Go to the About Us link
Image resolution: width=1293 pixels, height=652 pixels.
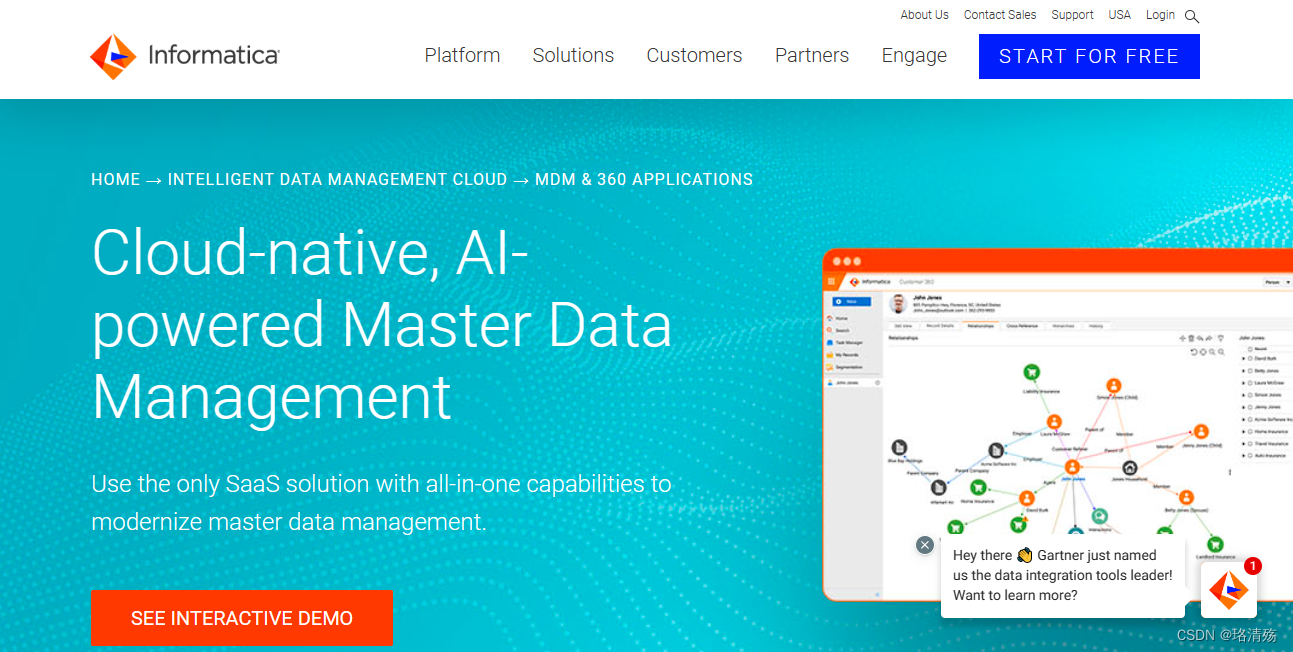click(924, 15)
